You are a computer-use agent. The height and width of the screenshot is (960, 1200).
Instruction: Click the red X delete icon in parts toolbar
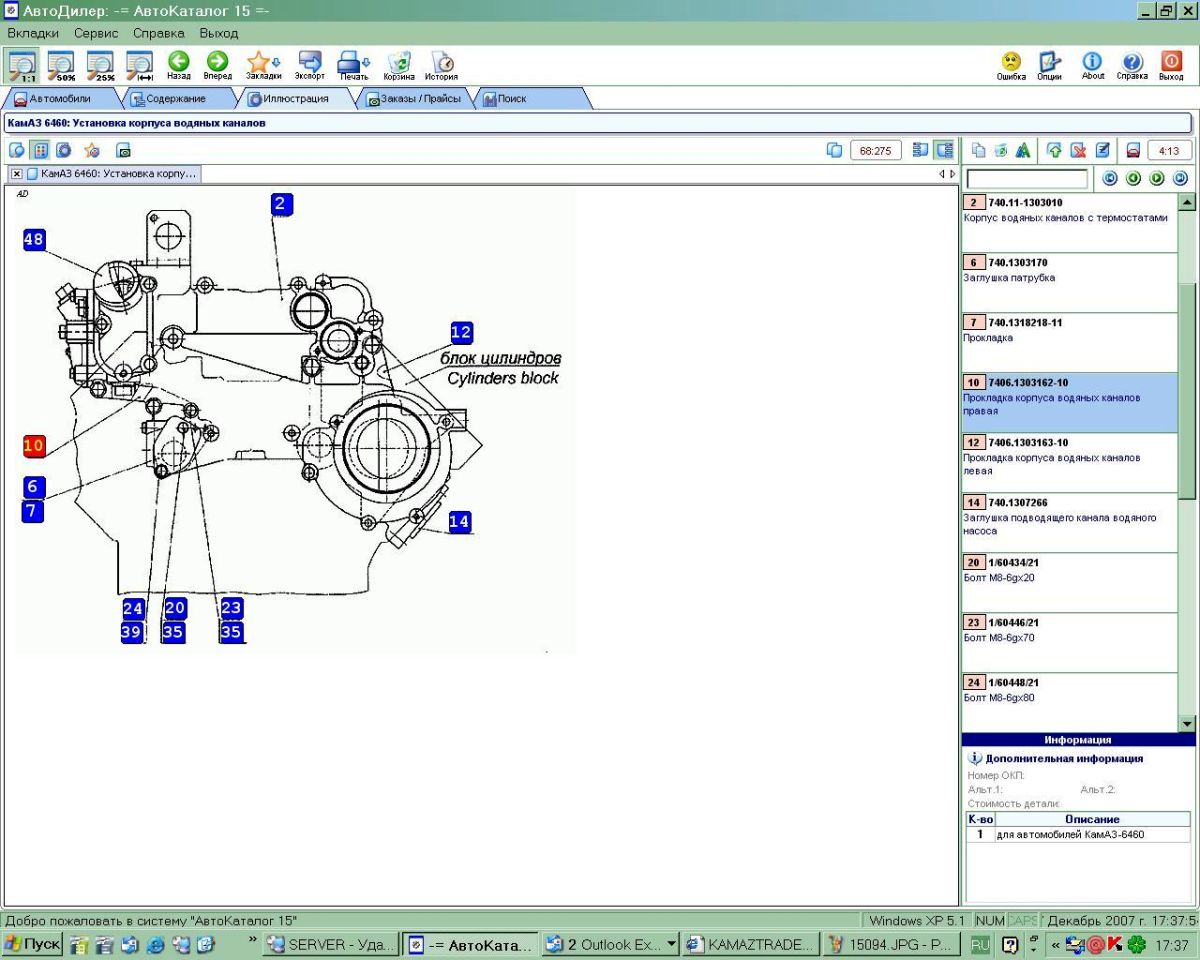(1079, 150)
